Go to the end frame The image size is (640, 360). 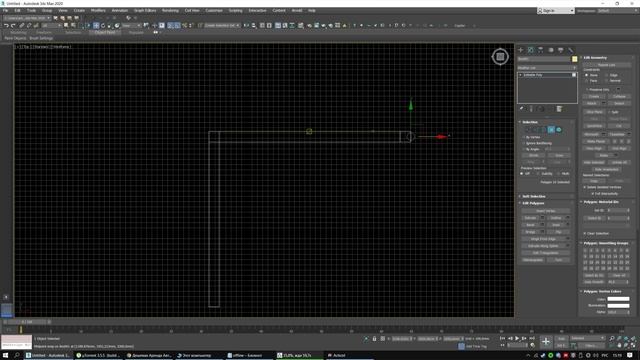pos(532,338)
